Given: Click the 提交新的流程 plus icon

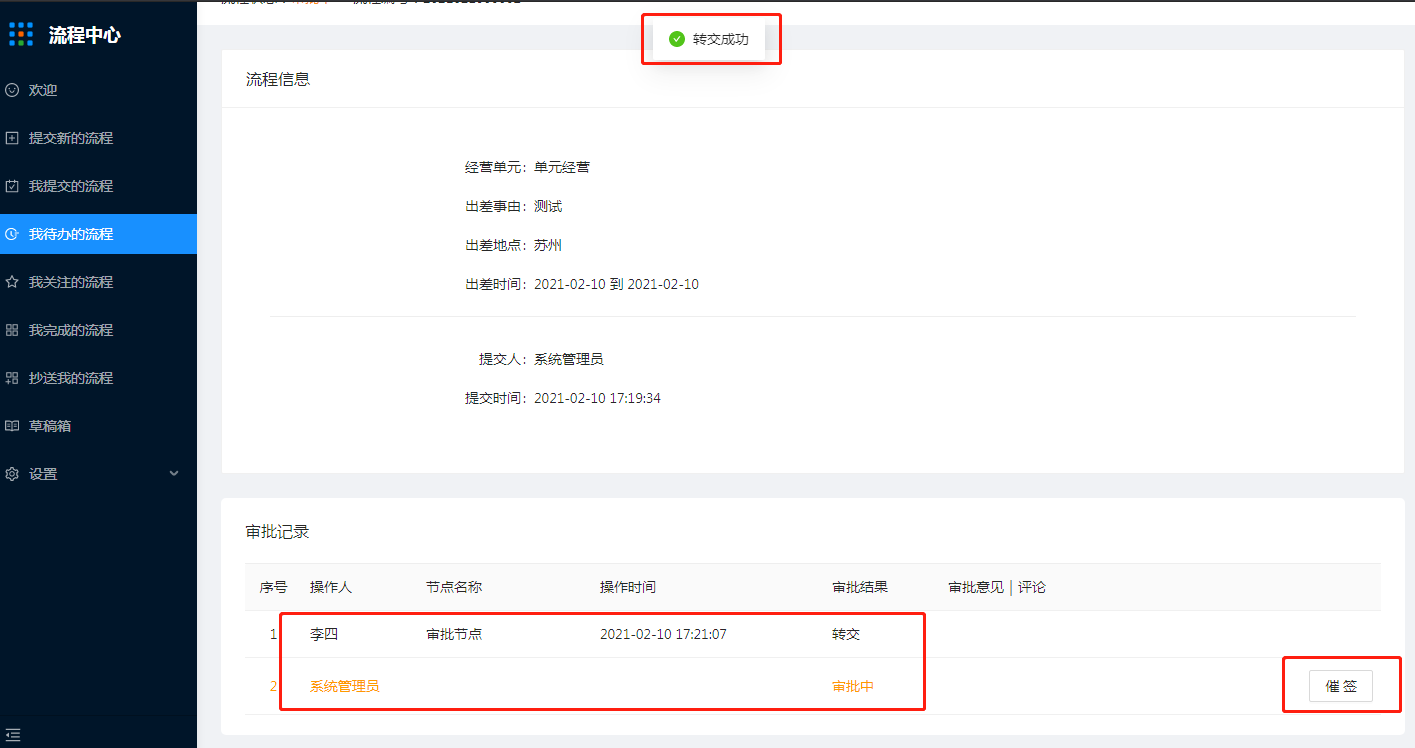Looking at the screenshot, I should pos(12,138).
